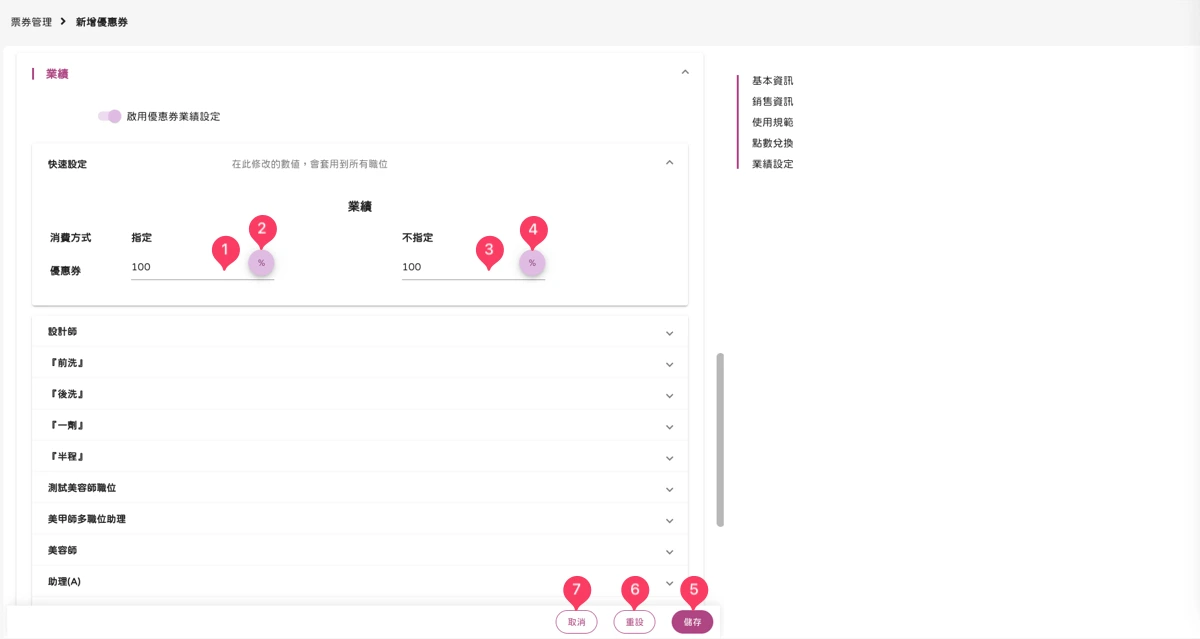This screenshot has width=1200, height=639.
Task: Expand the 『前洗』 row
Action: point(360,363)
